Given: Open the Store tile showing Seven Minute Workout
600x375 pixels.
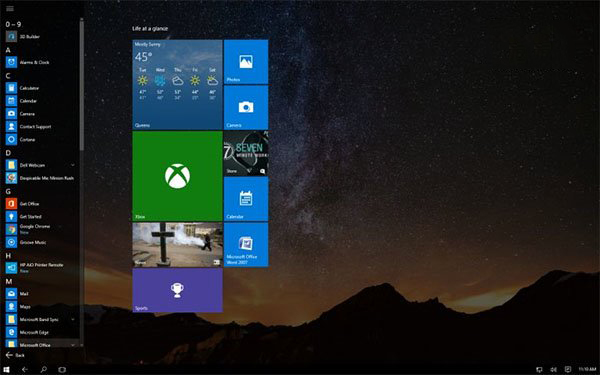Looking at the screenshot, I should point(246,153).
